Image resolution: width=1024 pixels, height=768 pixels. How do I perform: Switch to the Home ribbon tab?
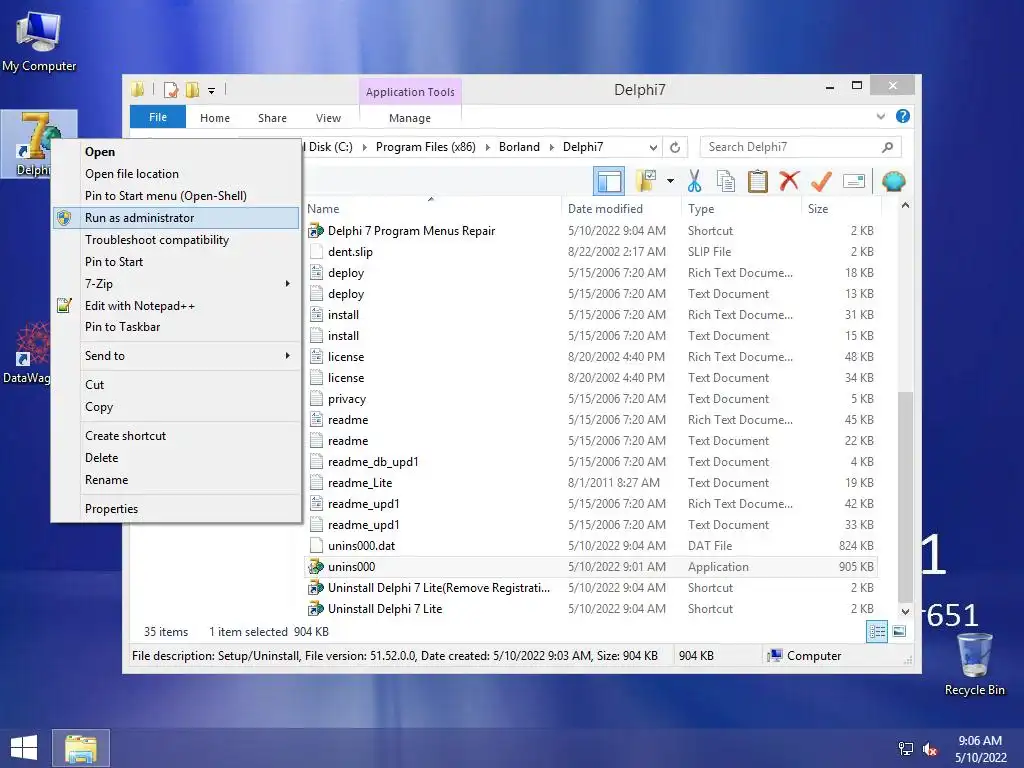point(215,118)
